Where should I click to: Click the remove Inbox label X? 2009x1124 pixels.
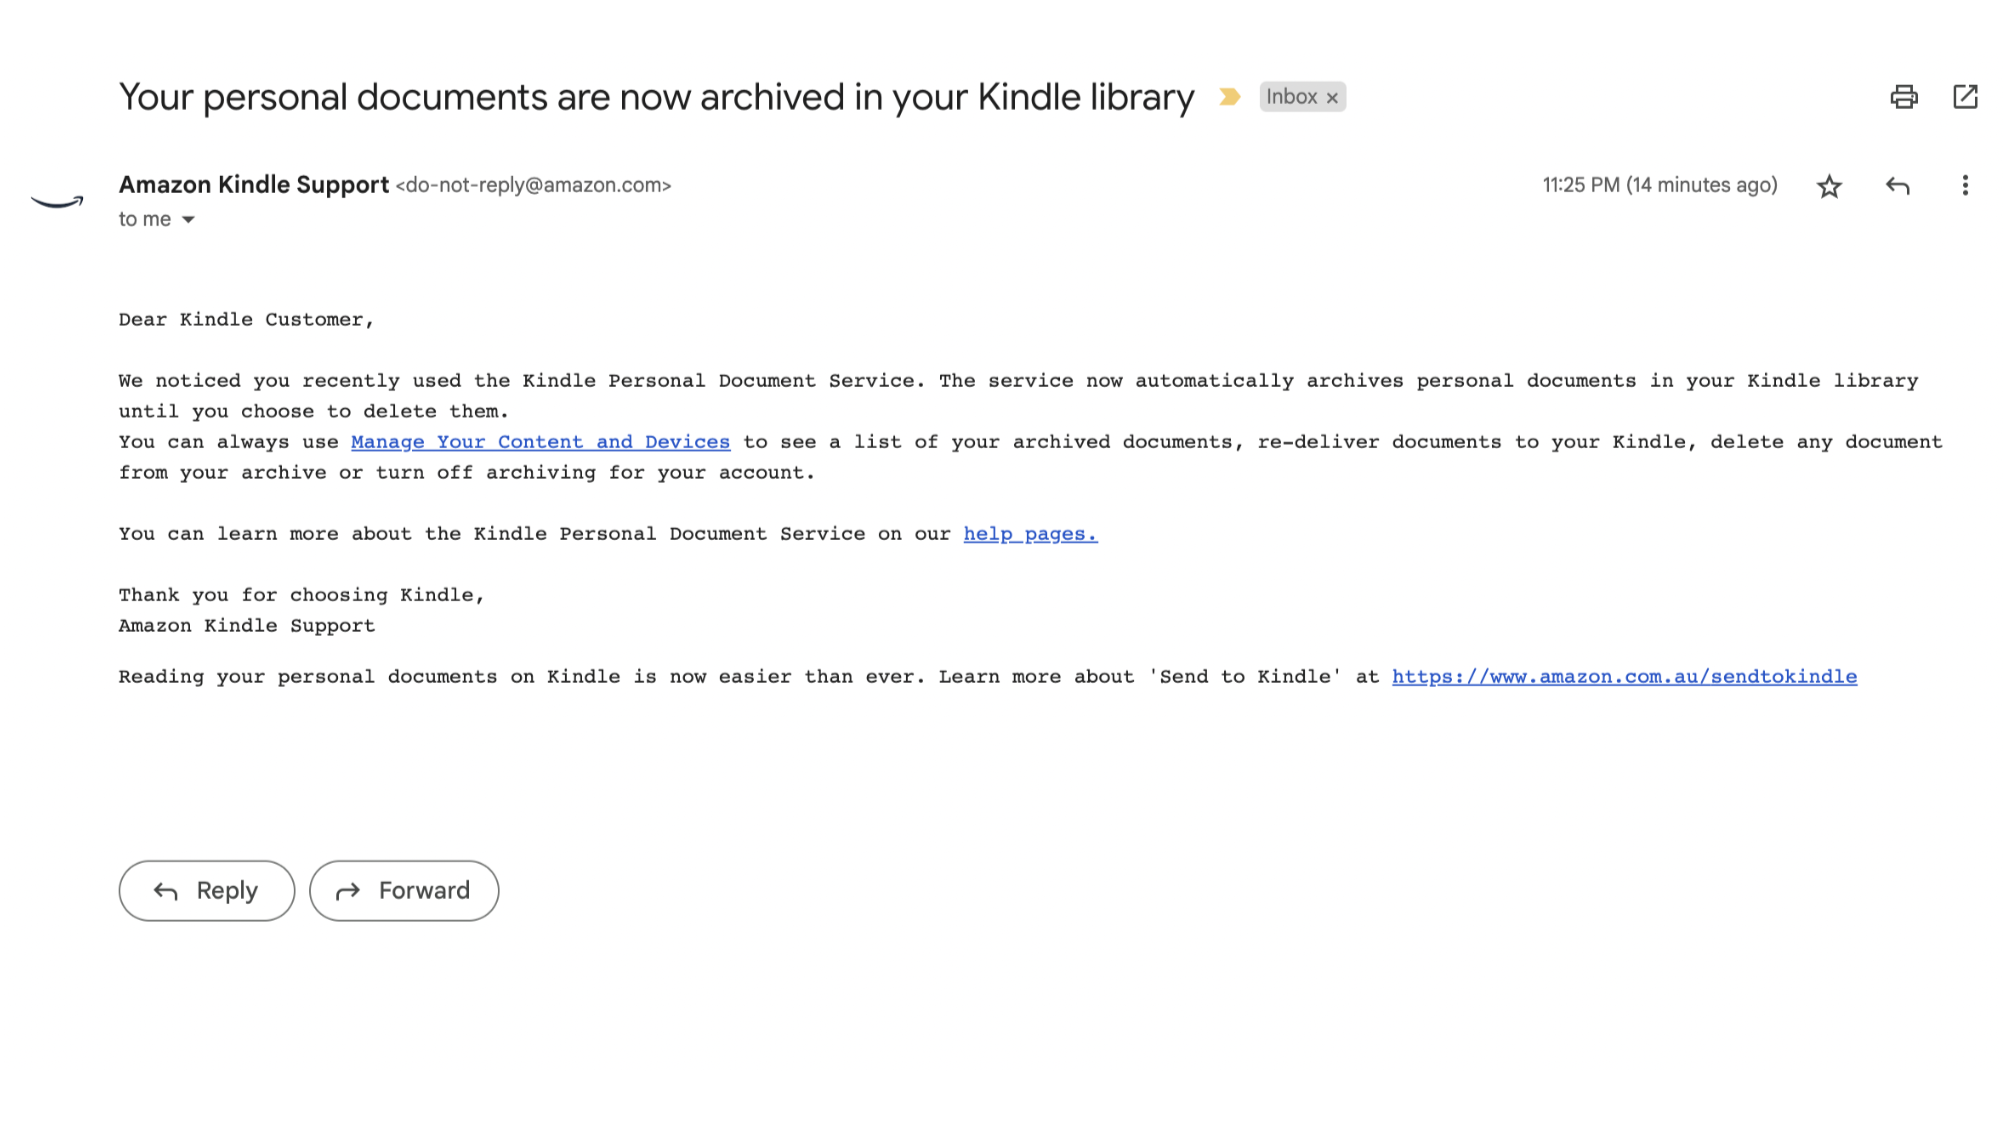1330,95
